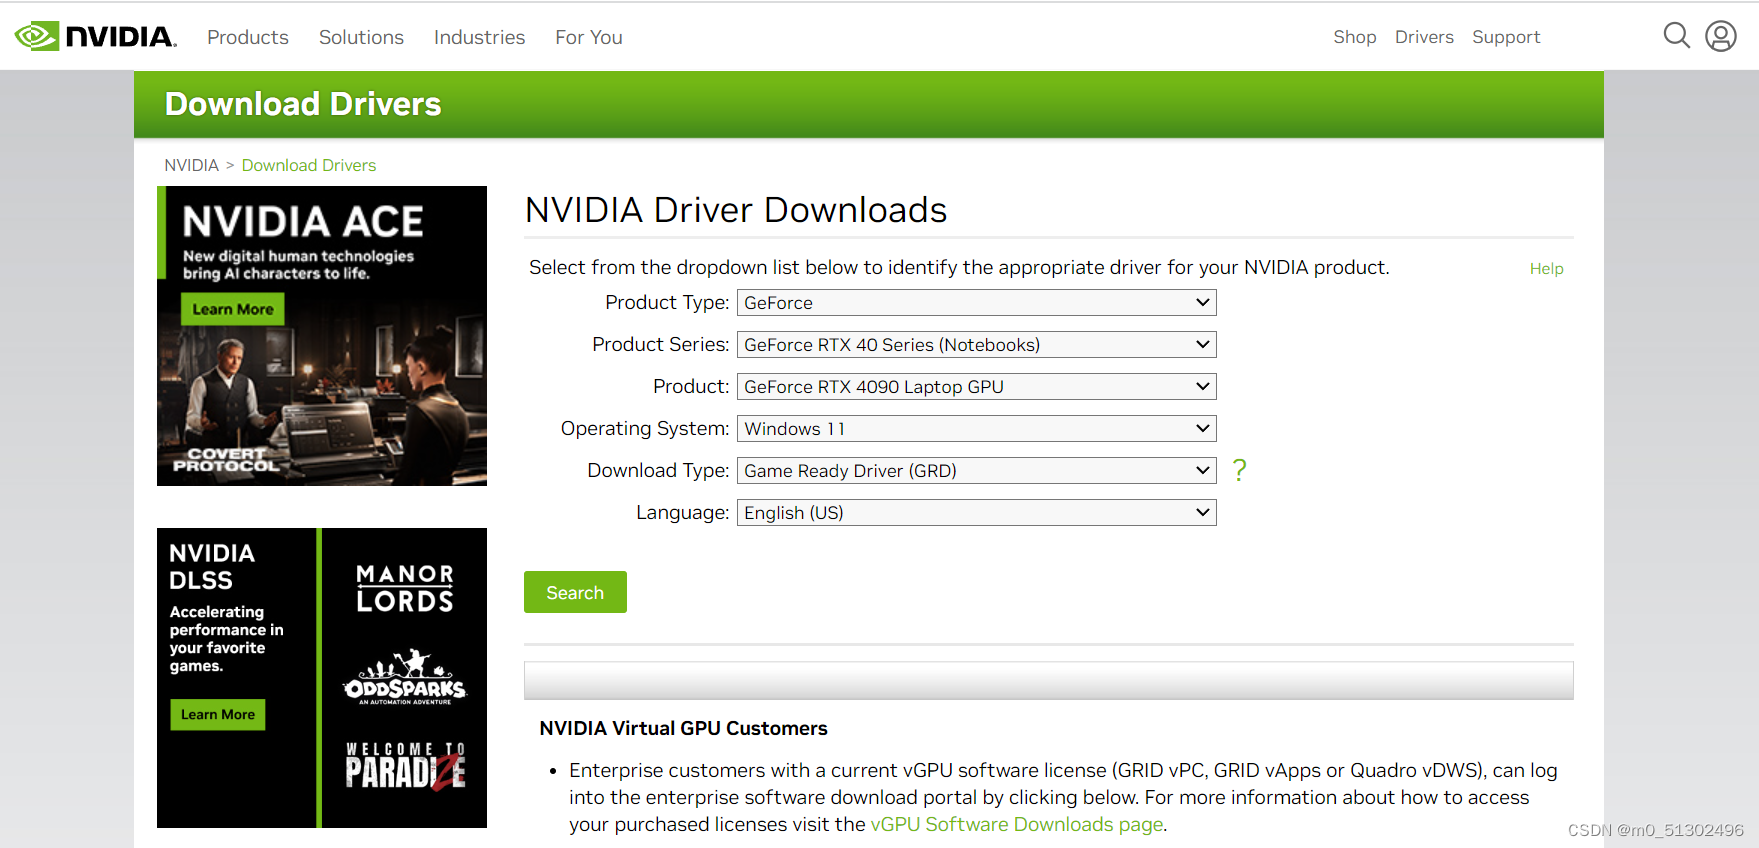Open the Products menu
This screenshot has width=1759, height=848.
coord(248,37)
